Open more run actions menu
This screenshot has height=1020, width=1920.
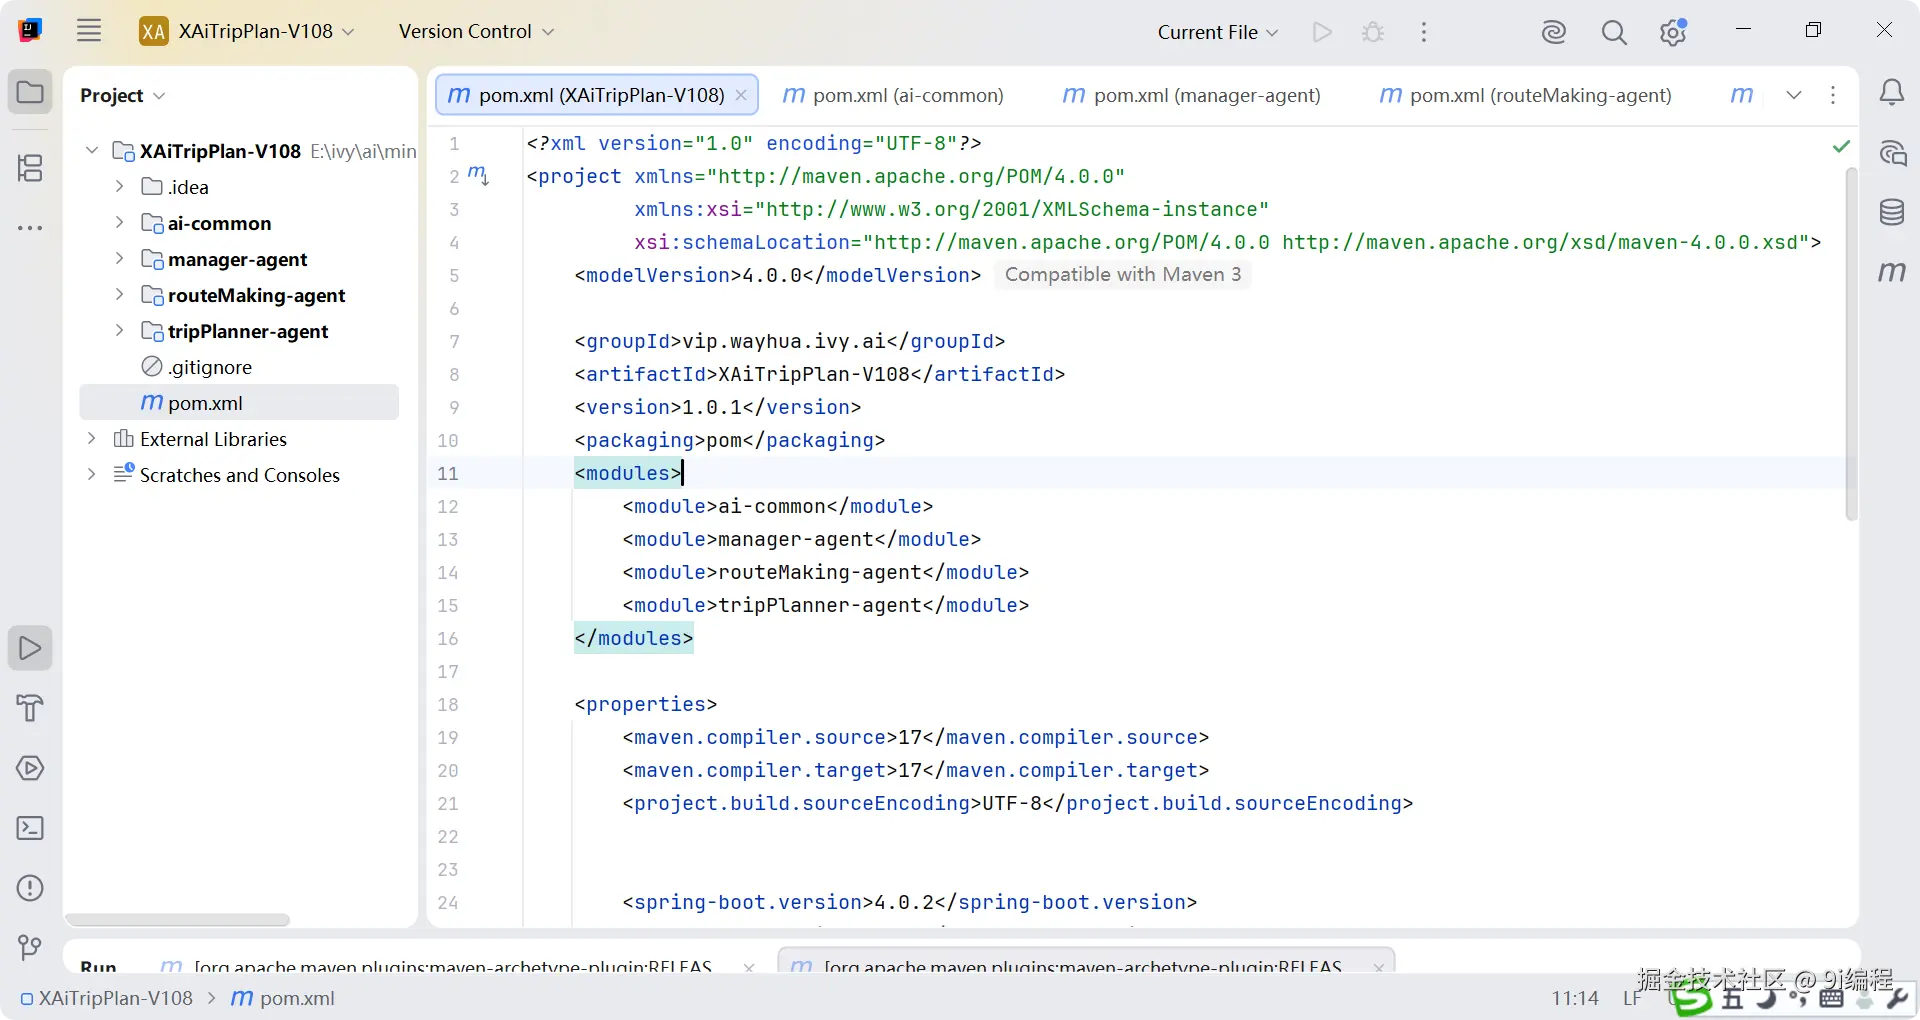(x=1424, y=32)
